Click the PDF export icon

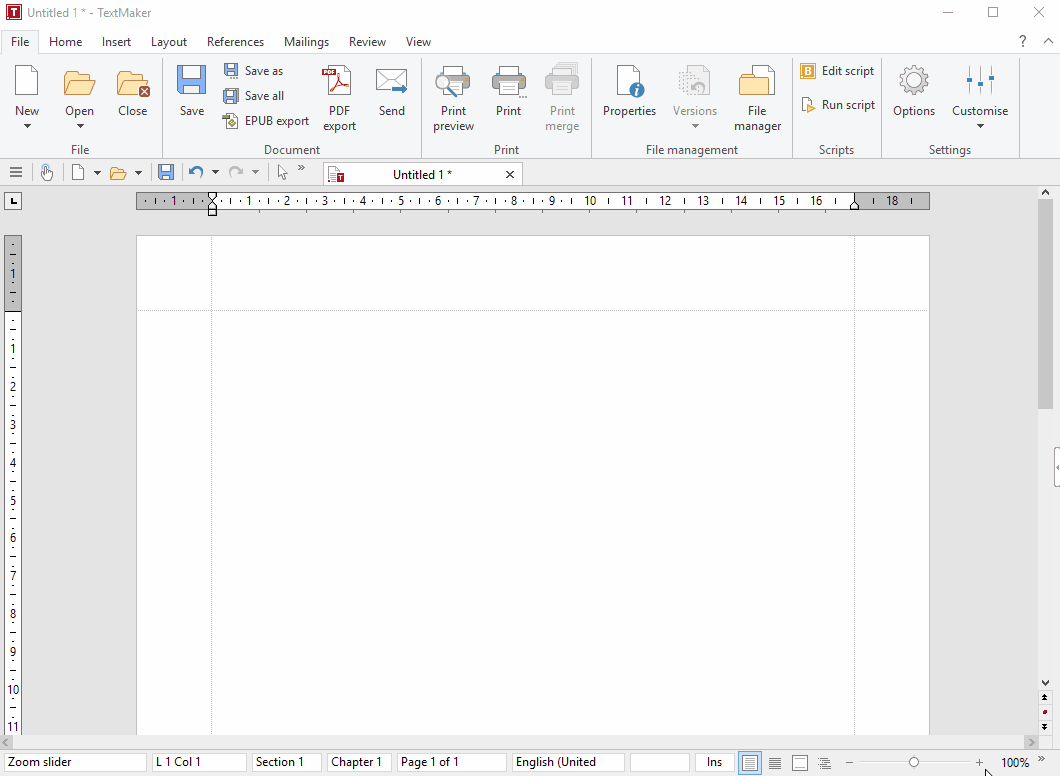[x=339, y=98]
